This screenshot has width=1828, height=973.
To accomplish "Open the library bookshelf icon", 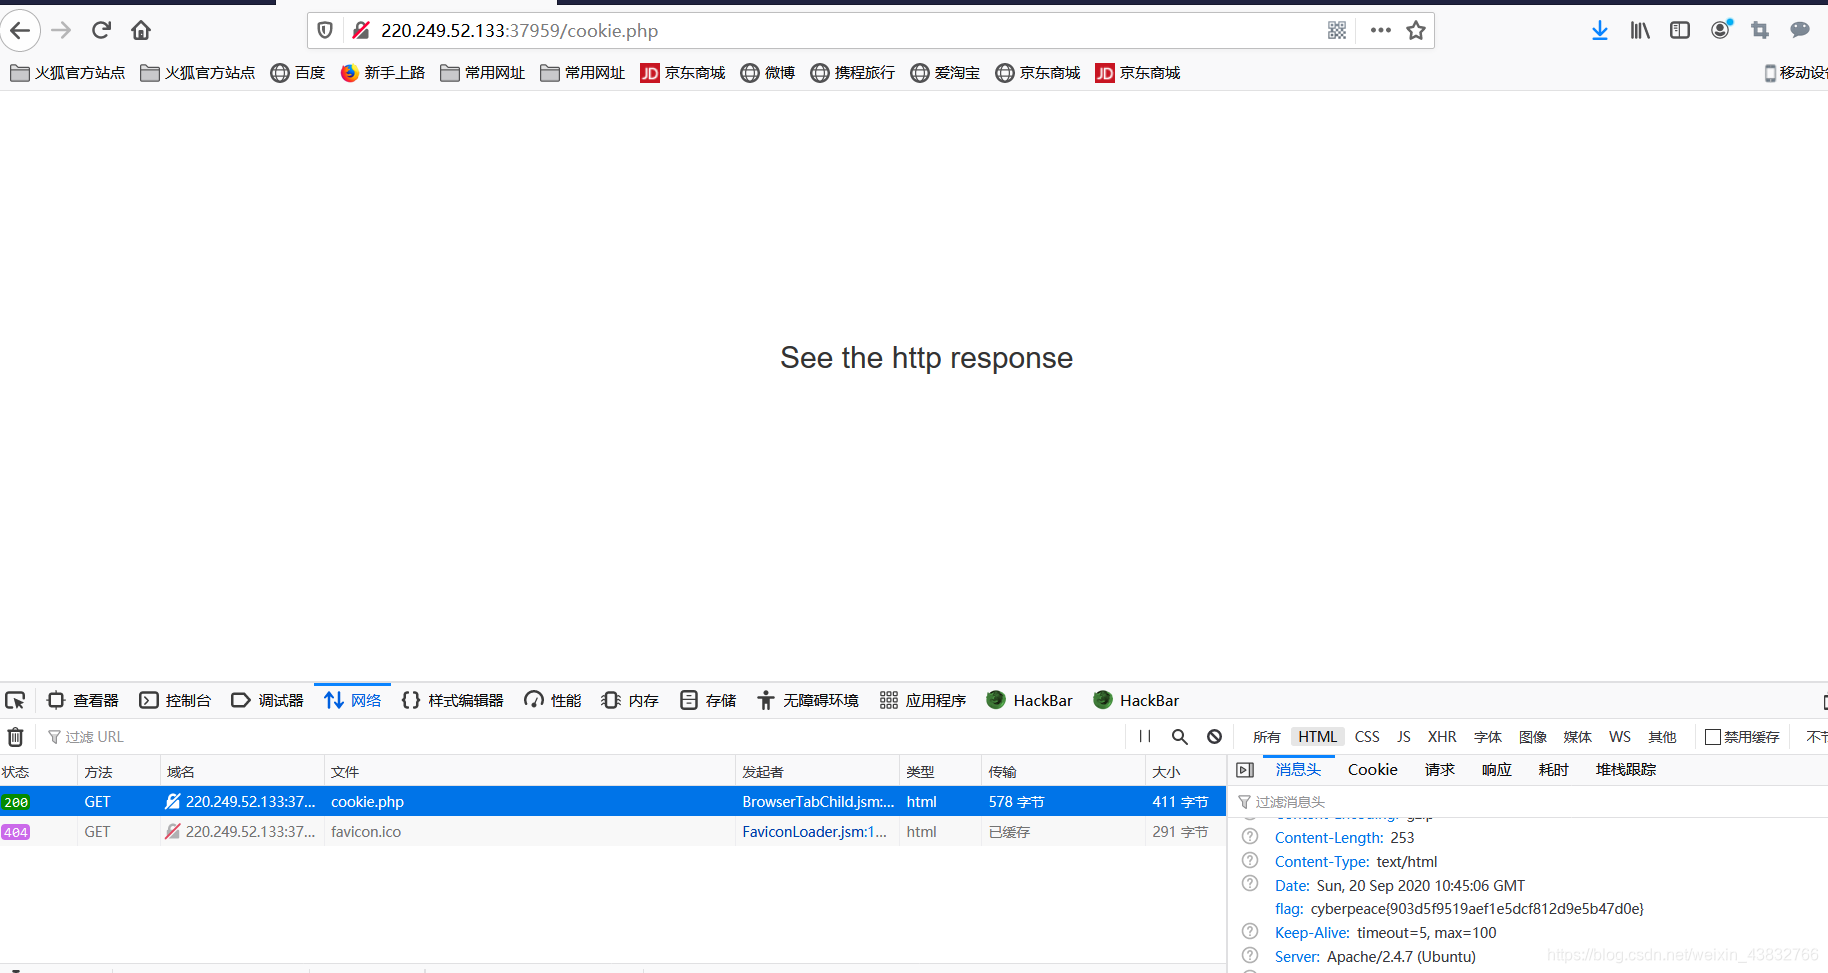I will point(1640,30).
